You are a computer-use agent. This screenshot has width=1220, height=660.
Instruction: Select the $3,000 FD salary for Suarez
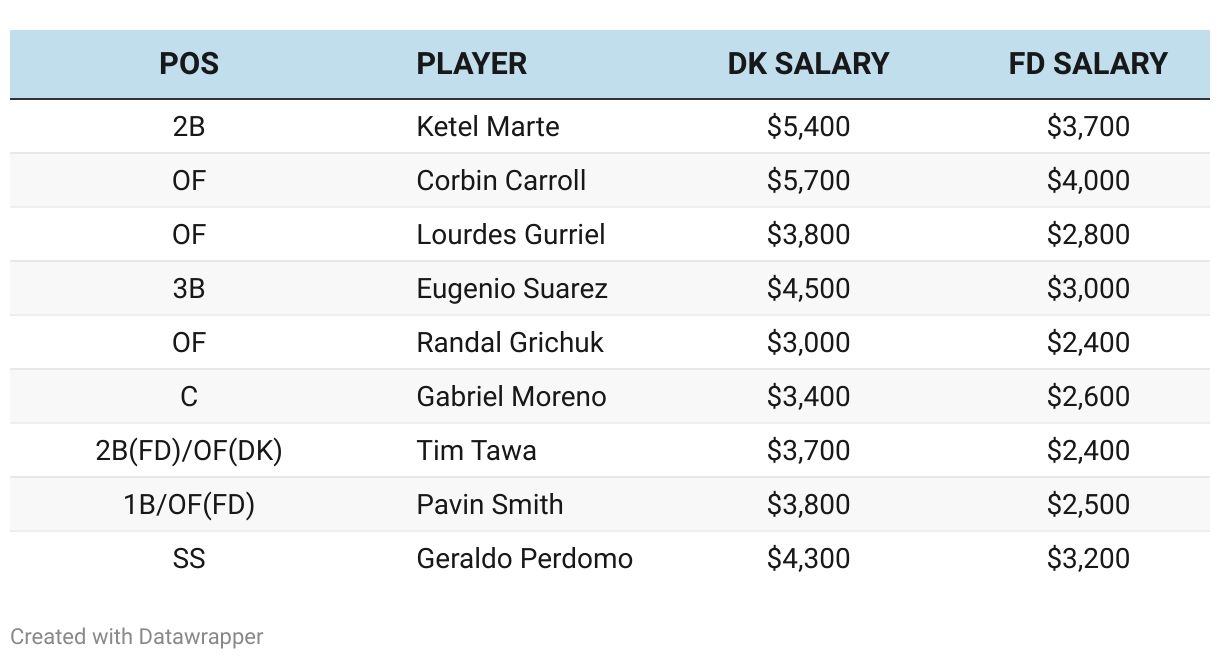[1088, 289]
